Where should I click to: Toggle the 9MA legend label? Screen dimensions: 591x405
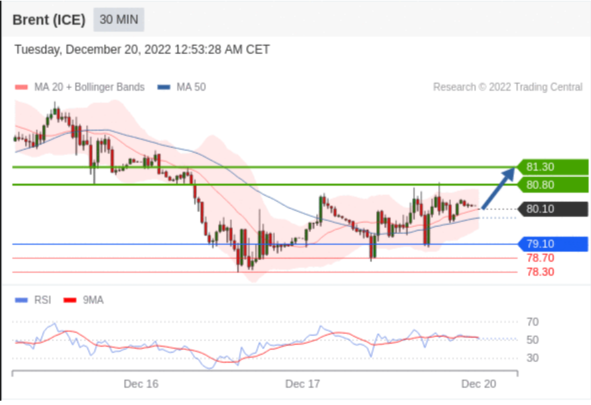[93, 300]
